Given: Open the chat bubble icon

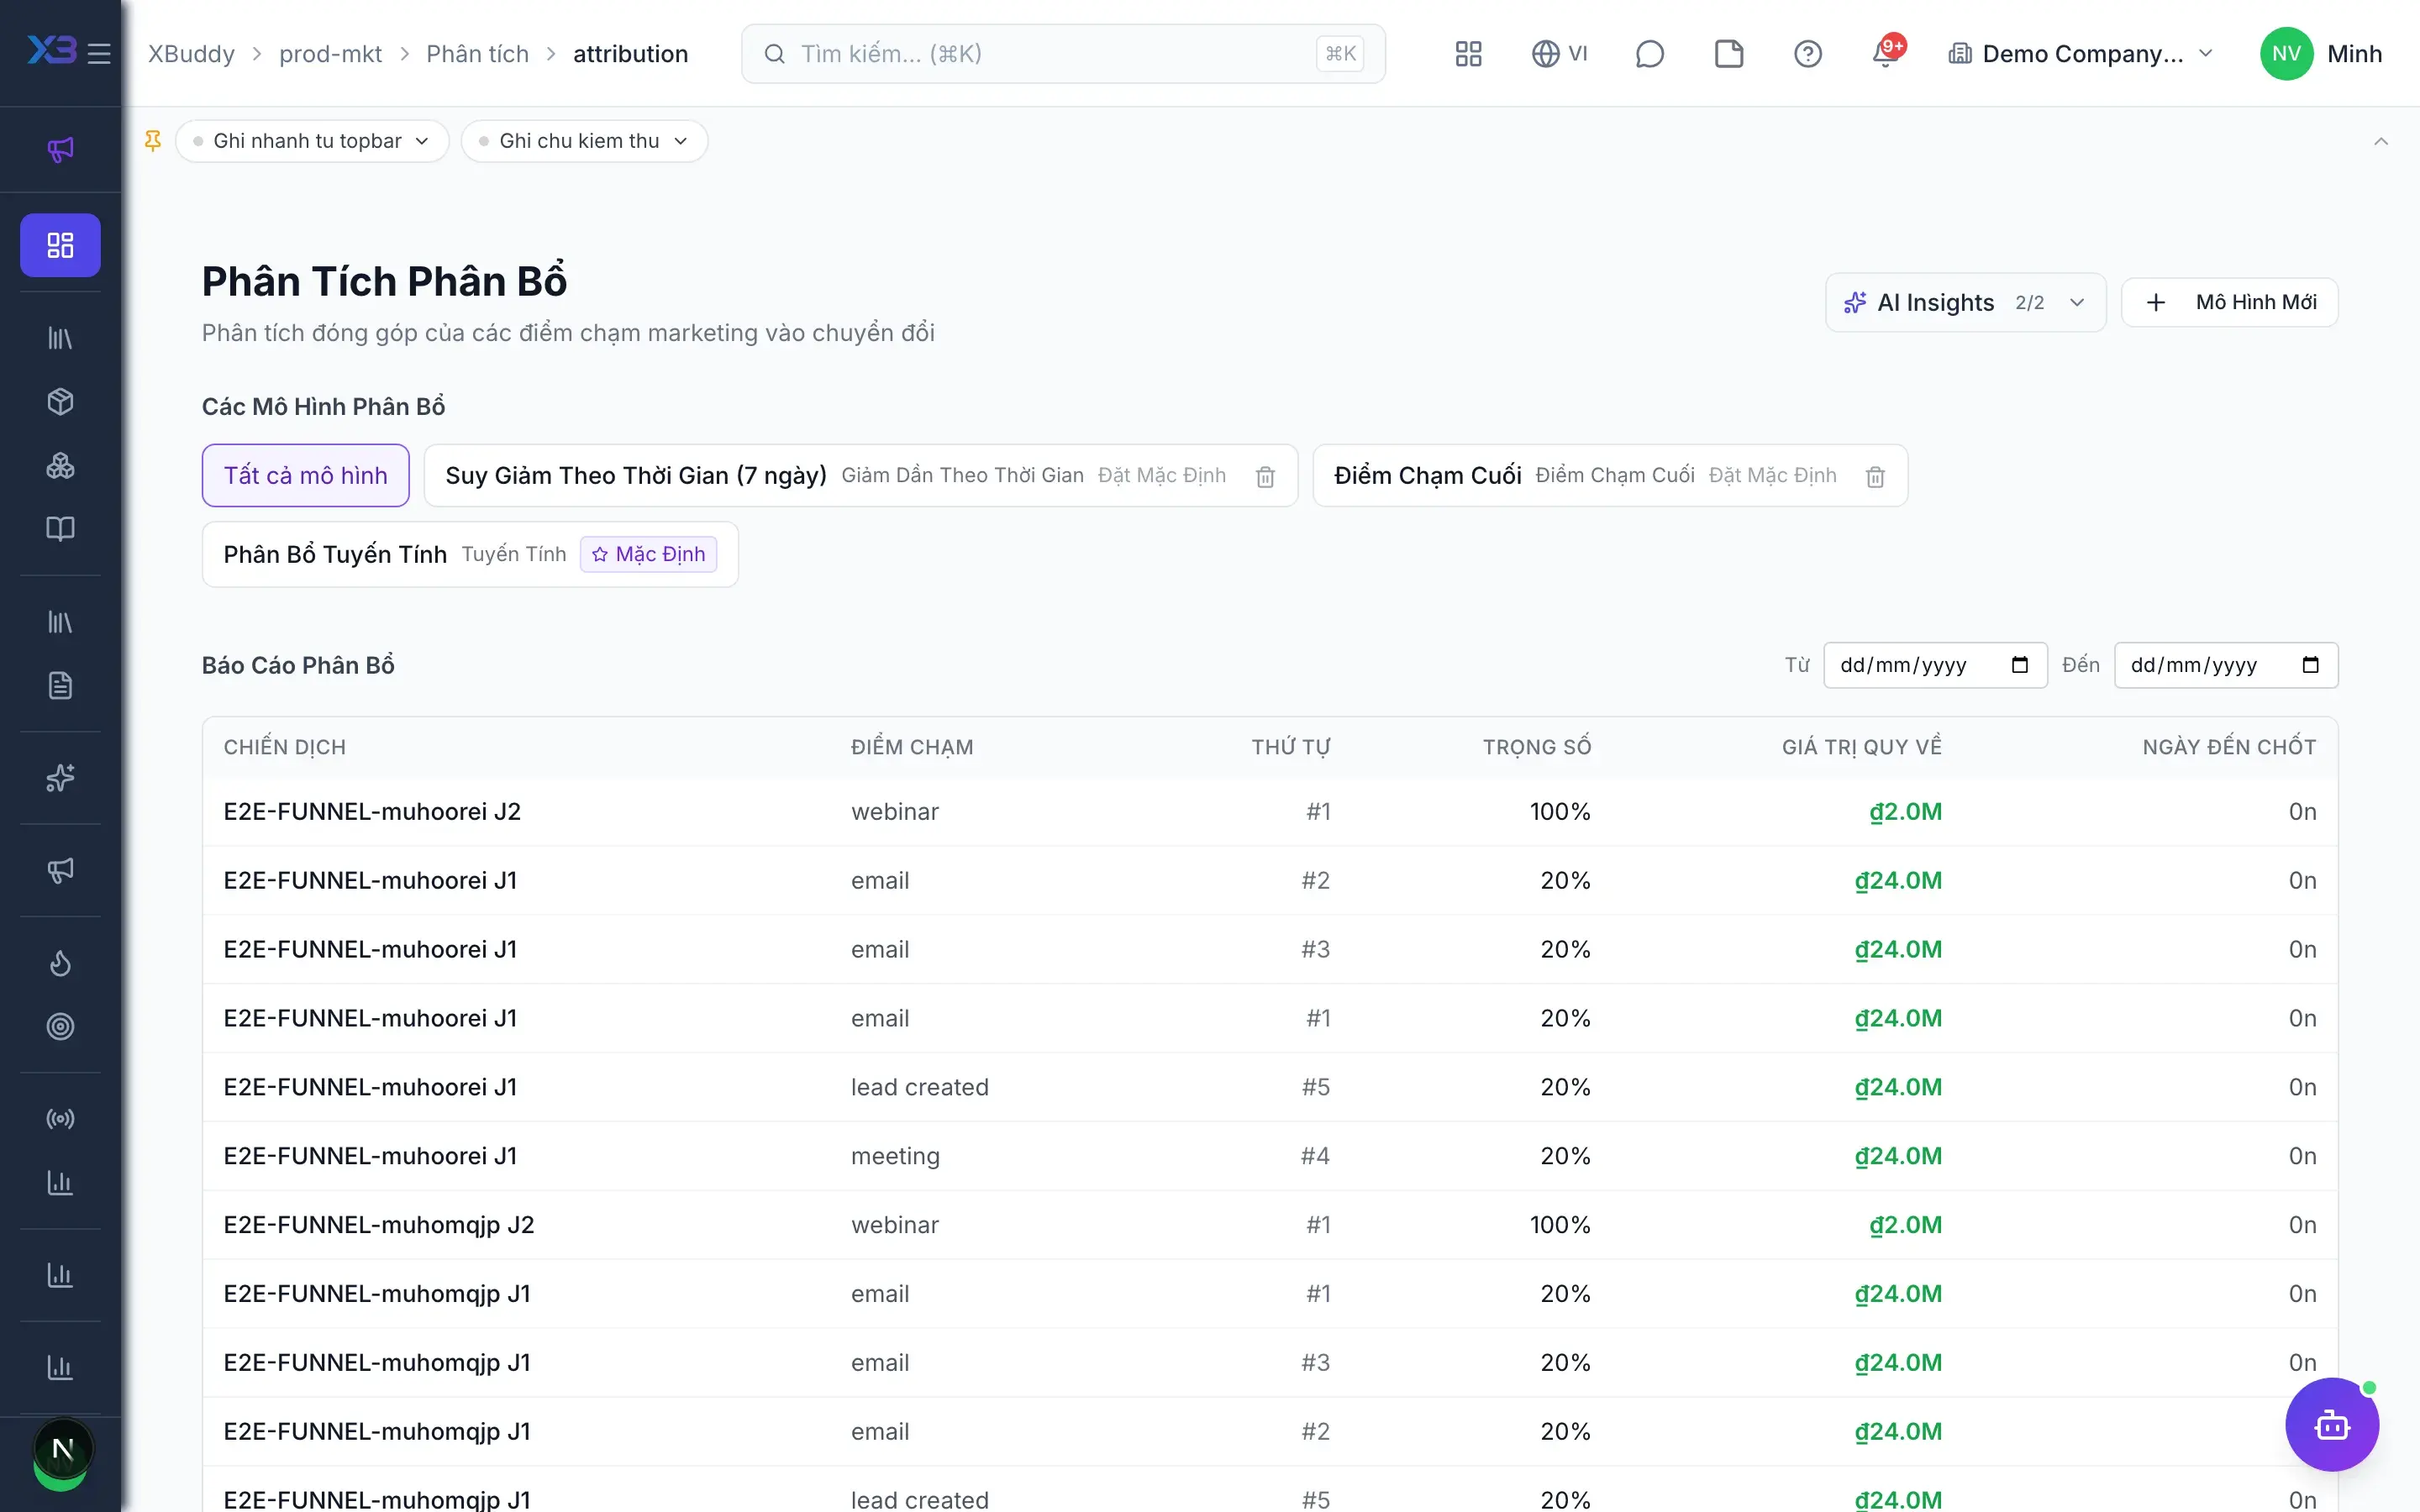Looking at the screenshot, I should [x=1649, y=54].
